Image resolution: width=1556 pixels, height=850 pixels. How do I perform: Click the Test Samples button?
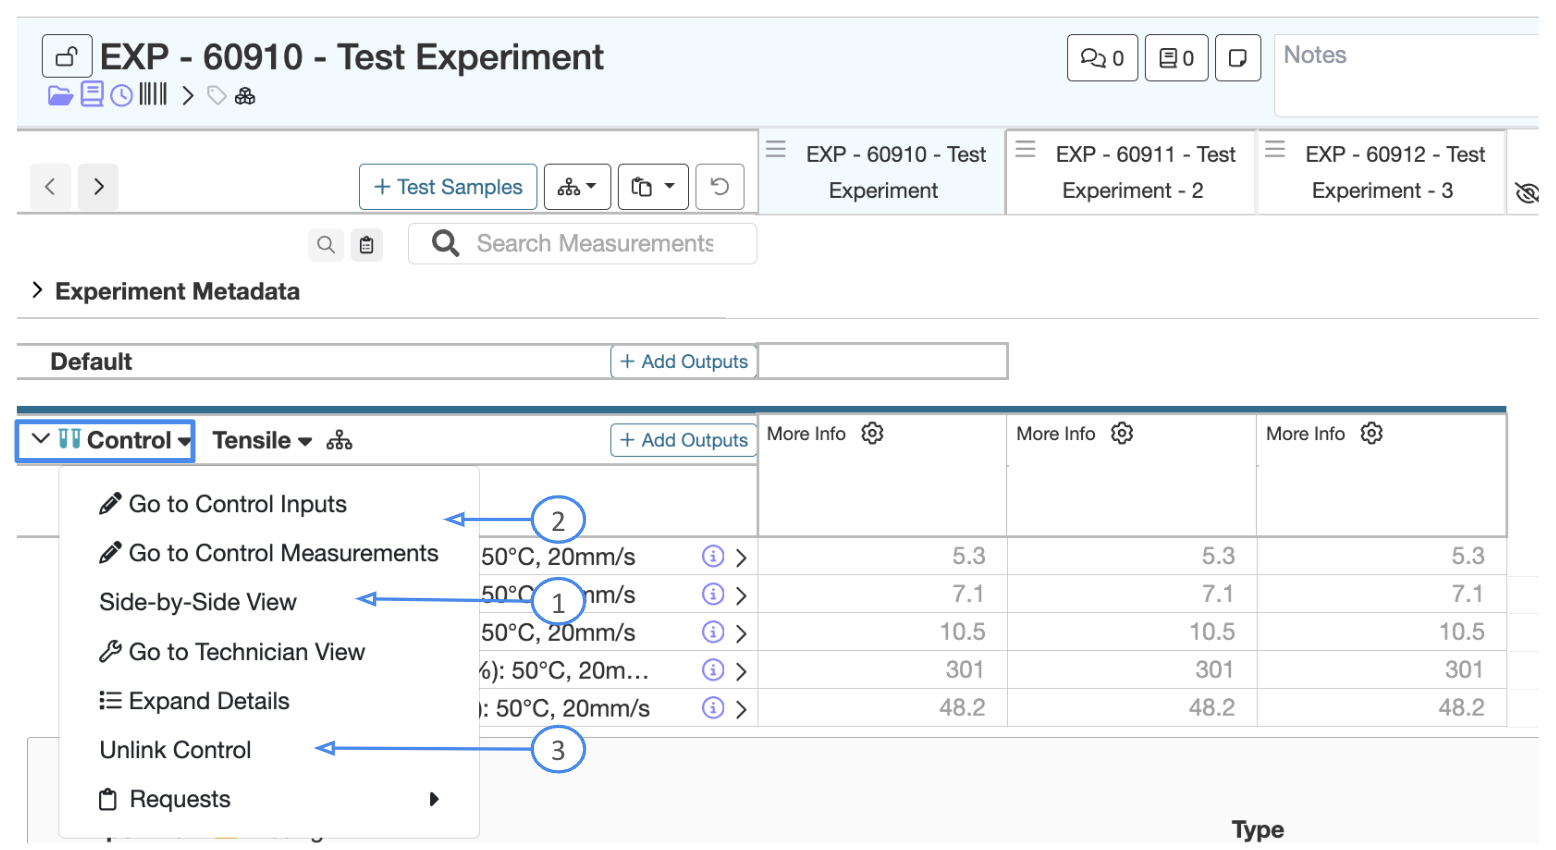[448, 187]
